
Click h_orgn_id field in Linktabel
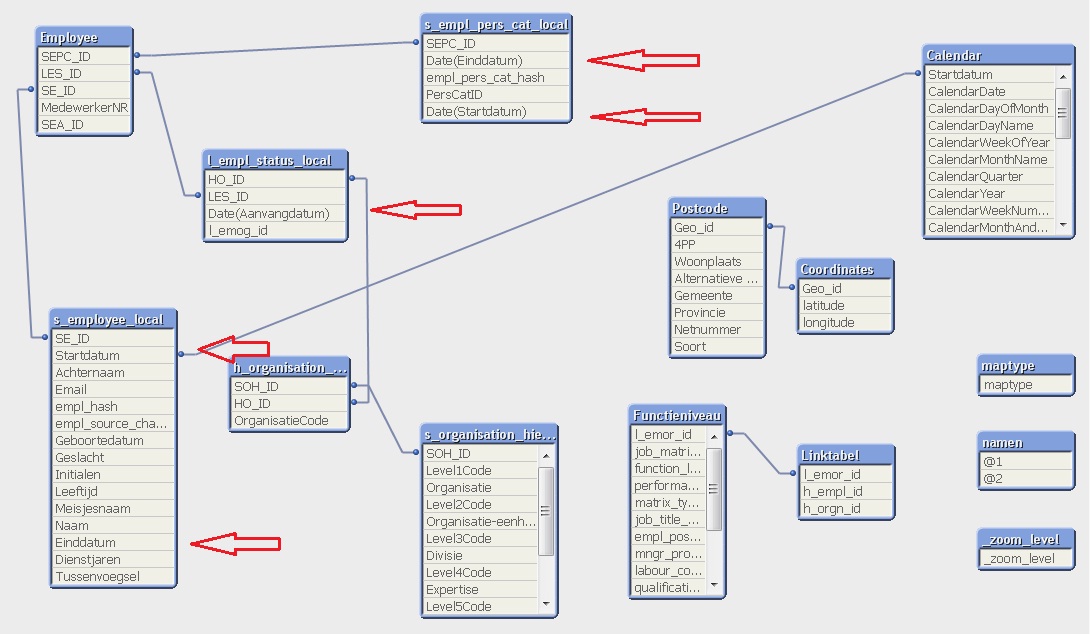coord(847,509)
